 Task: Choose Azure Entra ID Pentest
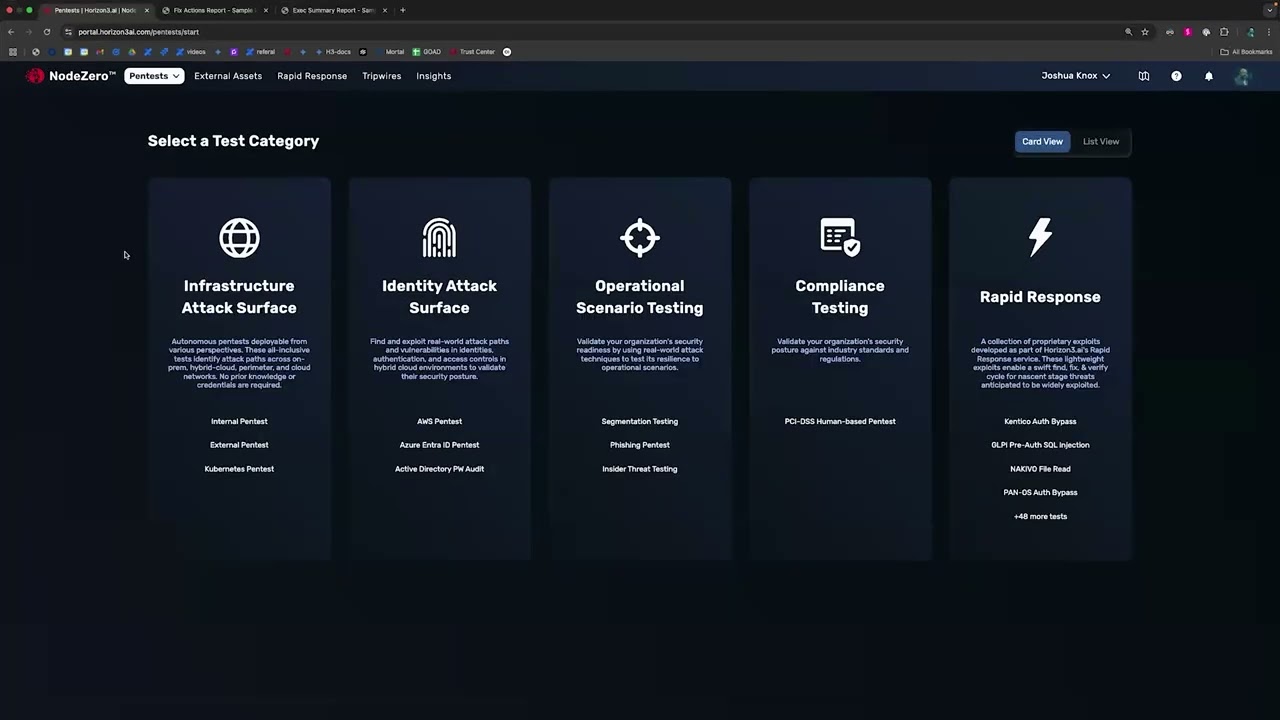pyautogui.click(x=439, y=445)
